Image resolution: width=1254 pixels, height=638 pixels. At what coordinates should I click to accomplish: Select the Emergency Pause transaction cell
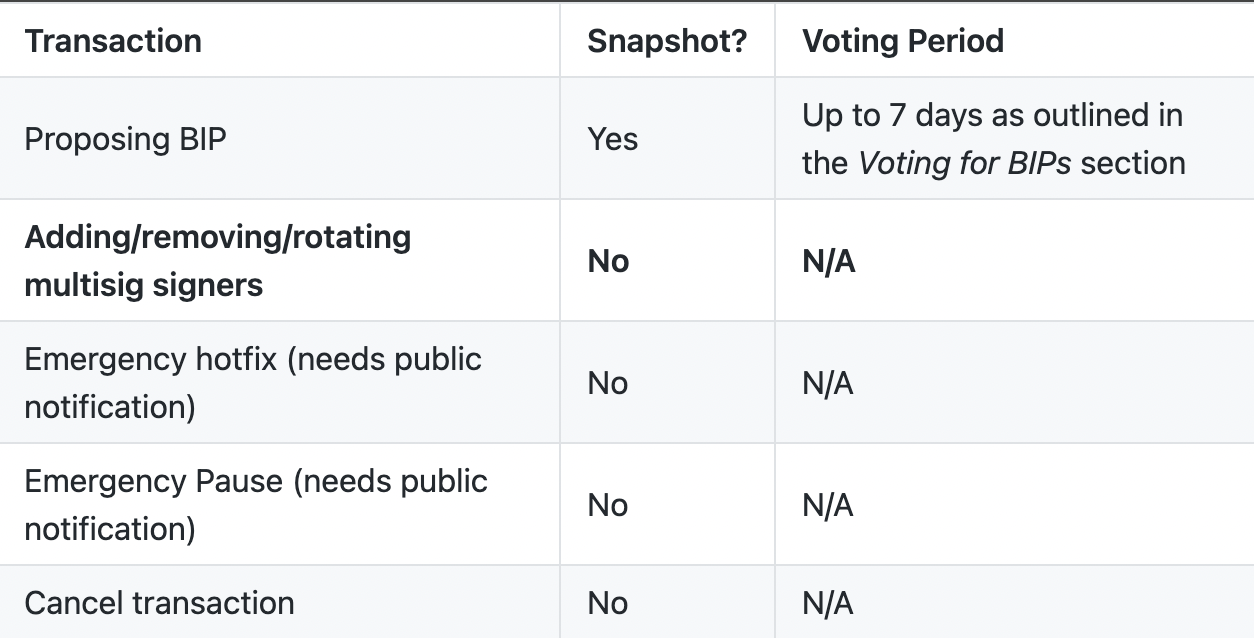point(256,505)
